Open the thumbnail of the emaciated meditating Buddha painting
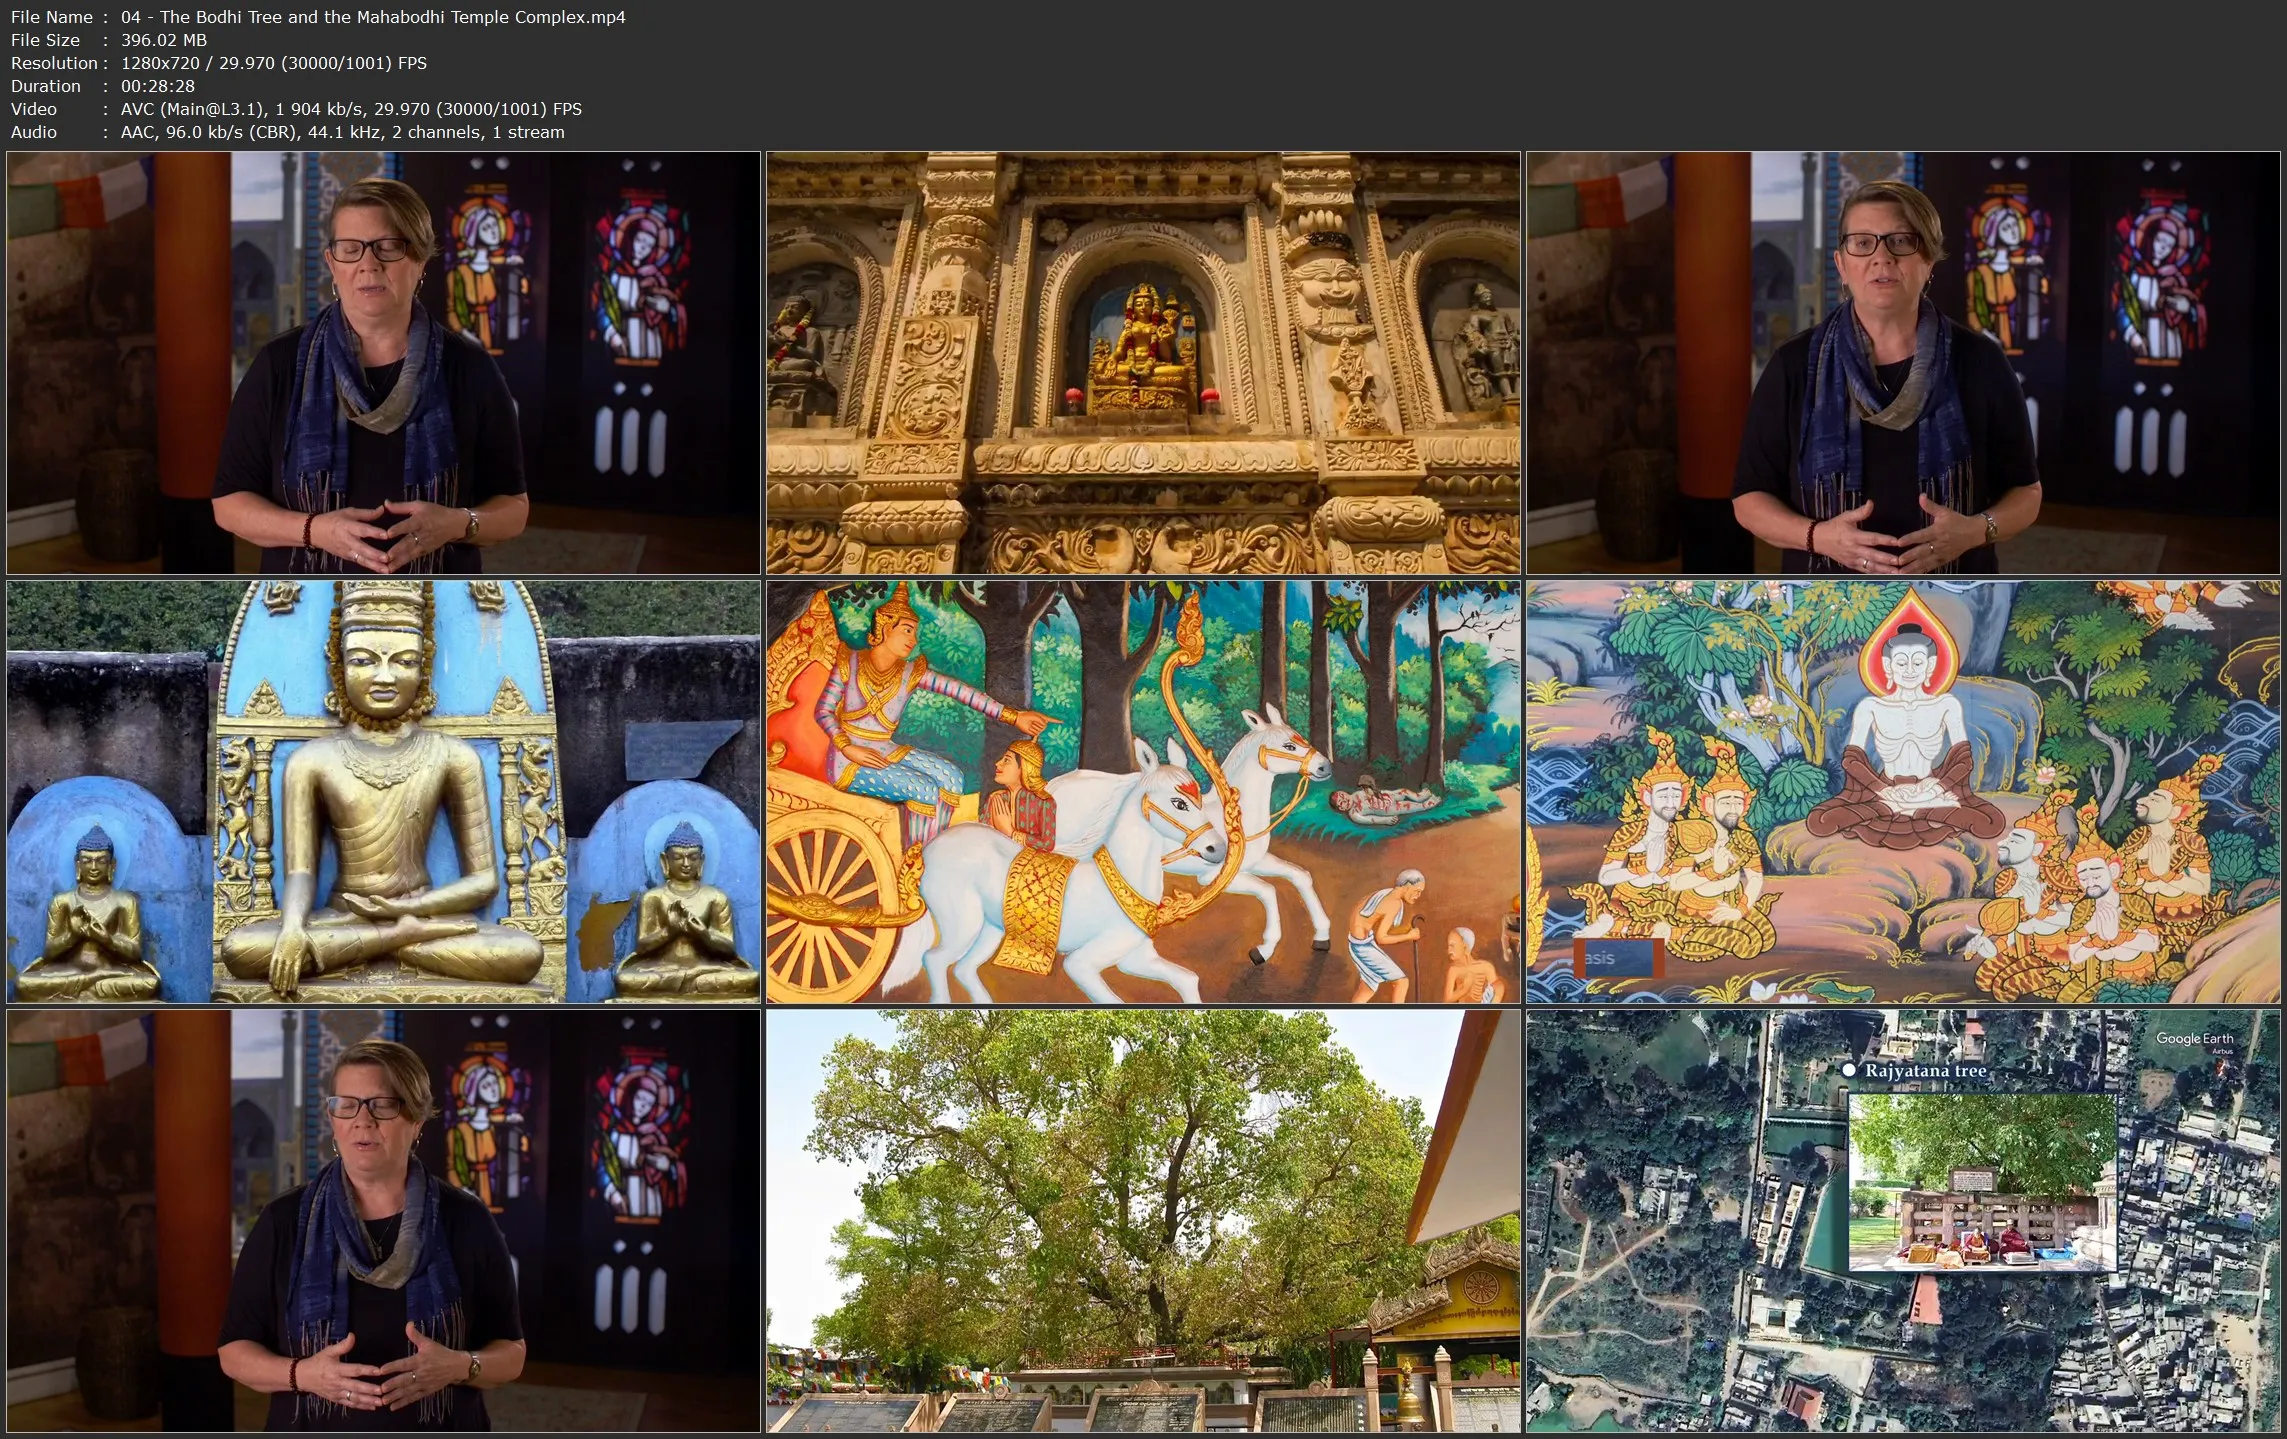Image resolution: width=2287 pixels, height=1439 pixels. 1903,792
